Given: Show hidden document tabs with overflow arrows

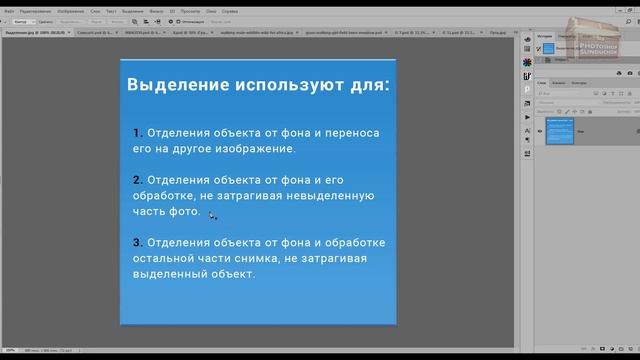Looking at the screenshot, I should (516, 32).
